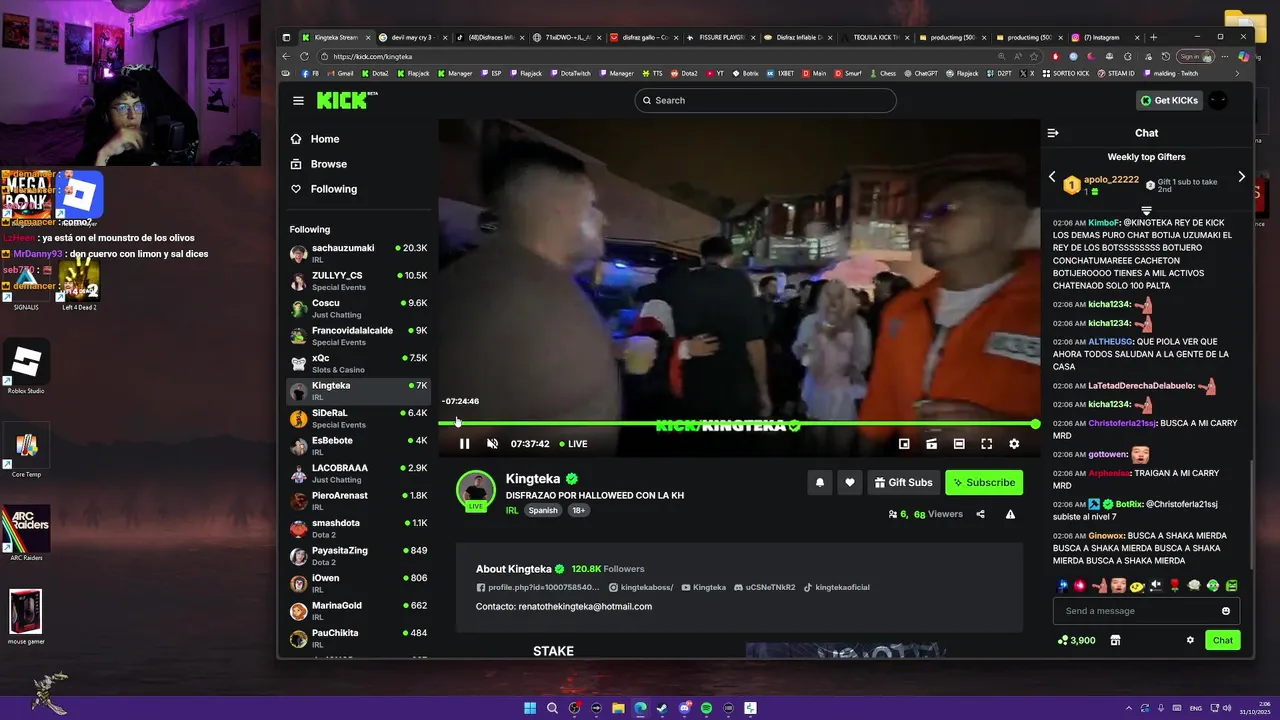
Task: Open the Chess bookmark
Action: click(882, 73)
